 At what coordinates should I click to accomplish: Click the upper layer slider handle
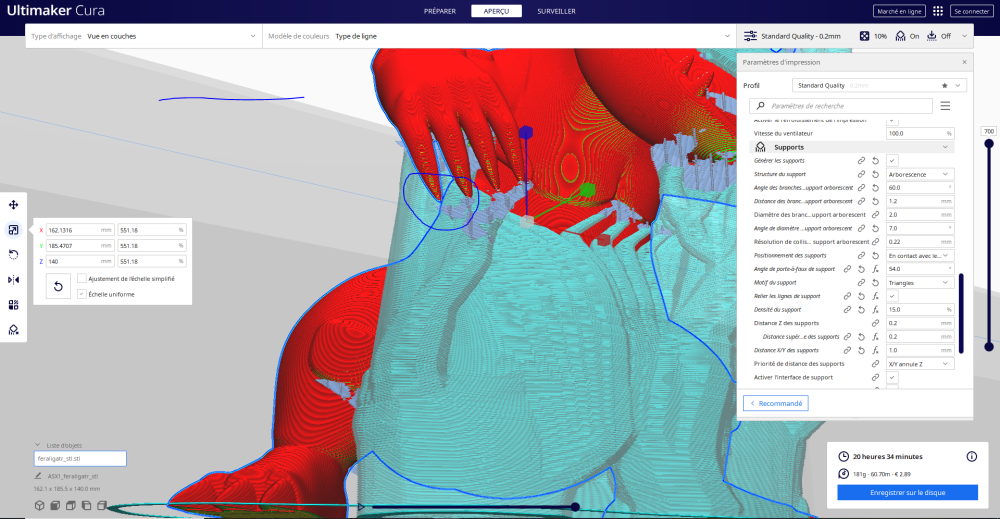(989, 144)
